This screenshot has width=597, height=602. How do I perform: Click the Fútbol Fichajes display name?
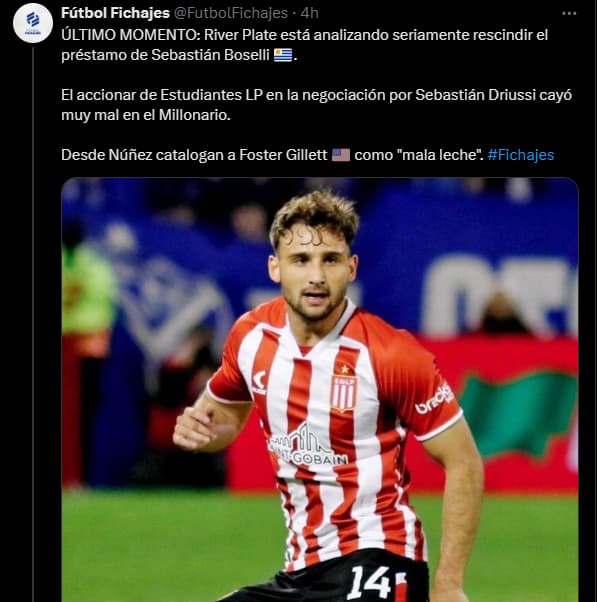tap(115, 13)
